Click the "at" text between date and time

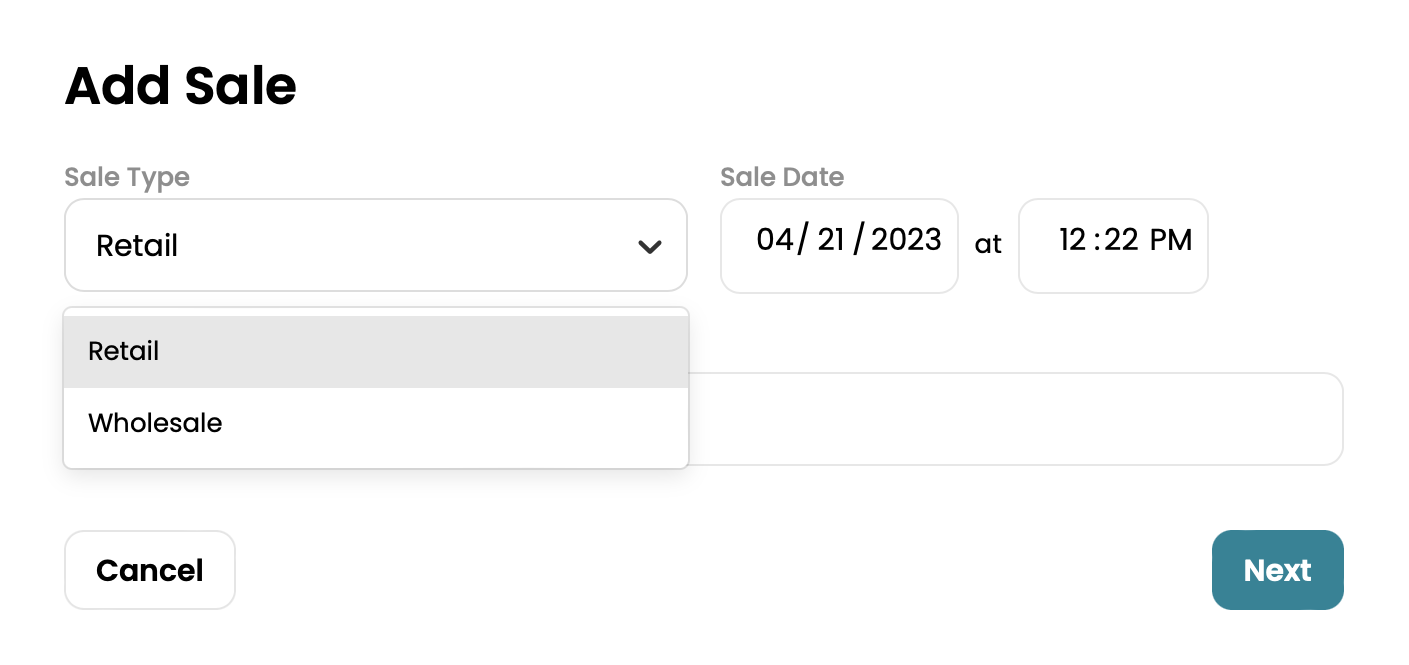(988, 245)
